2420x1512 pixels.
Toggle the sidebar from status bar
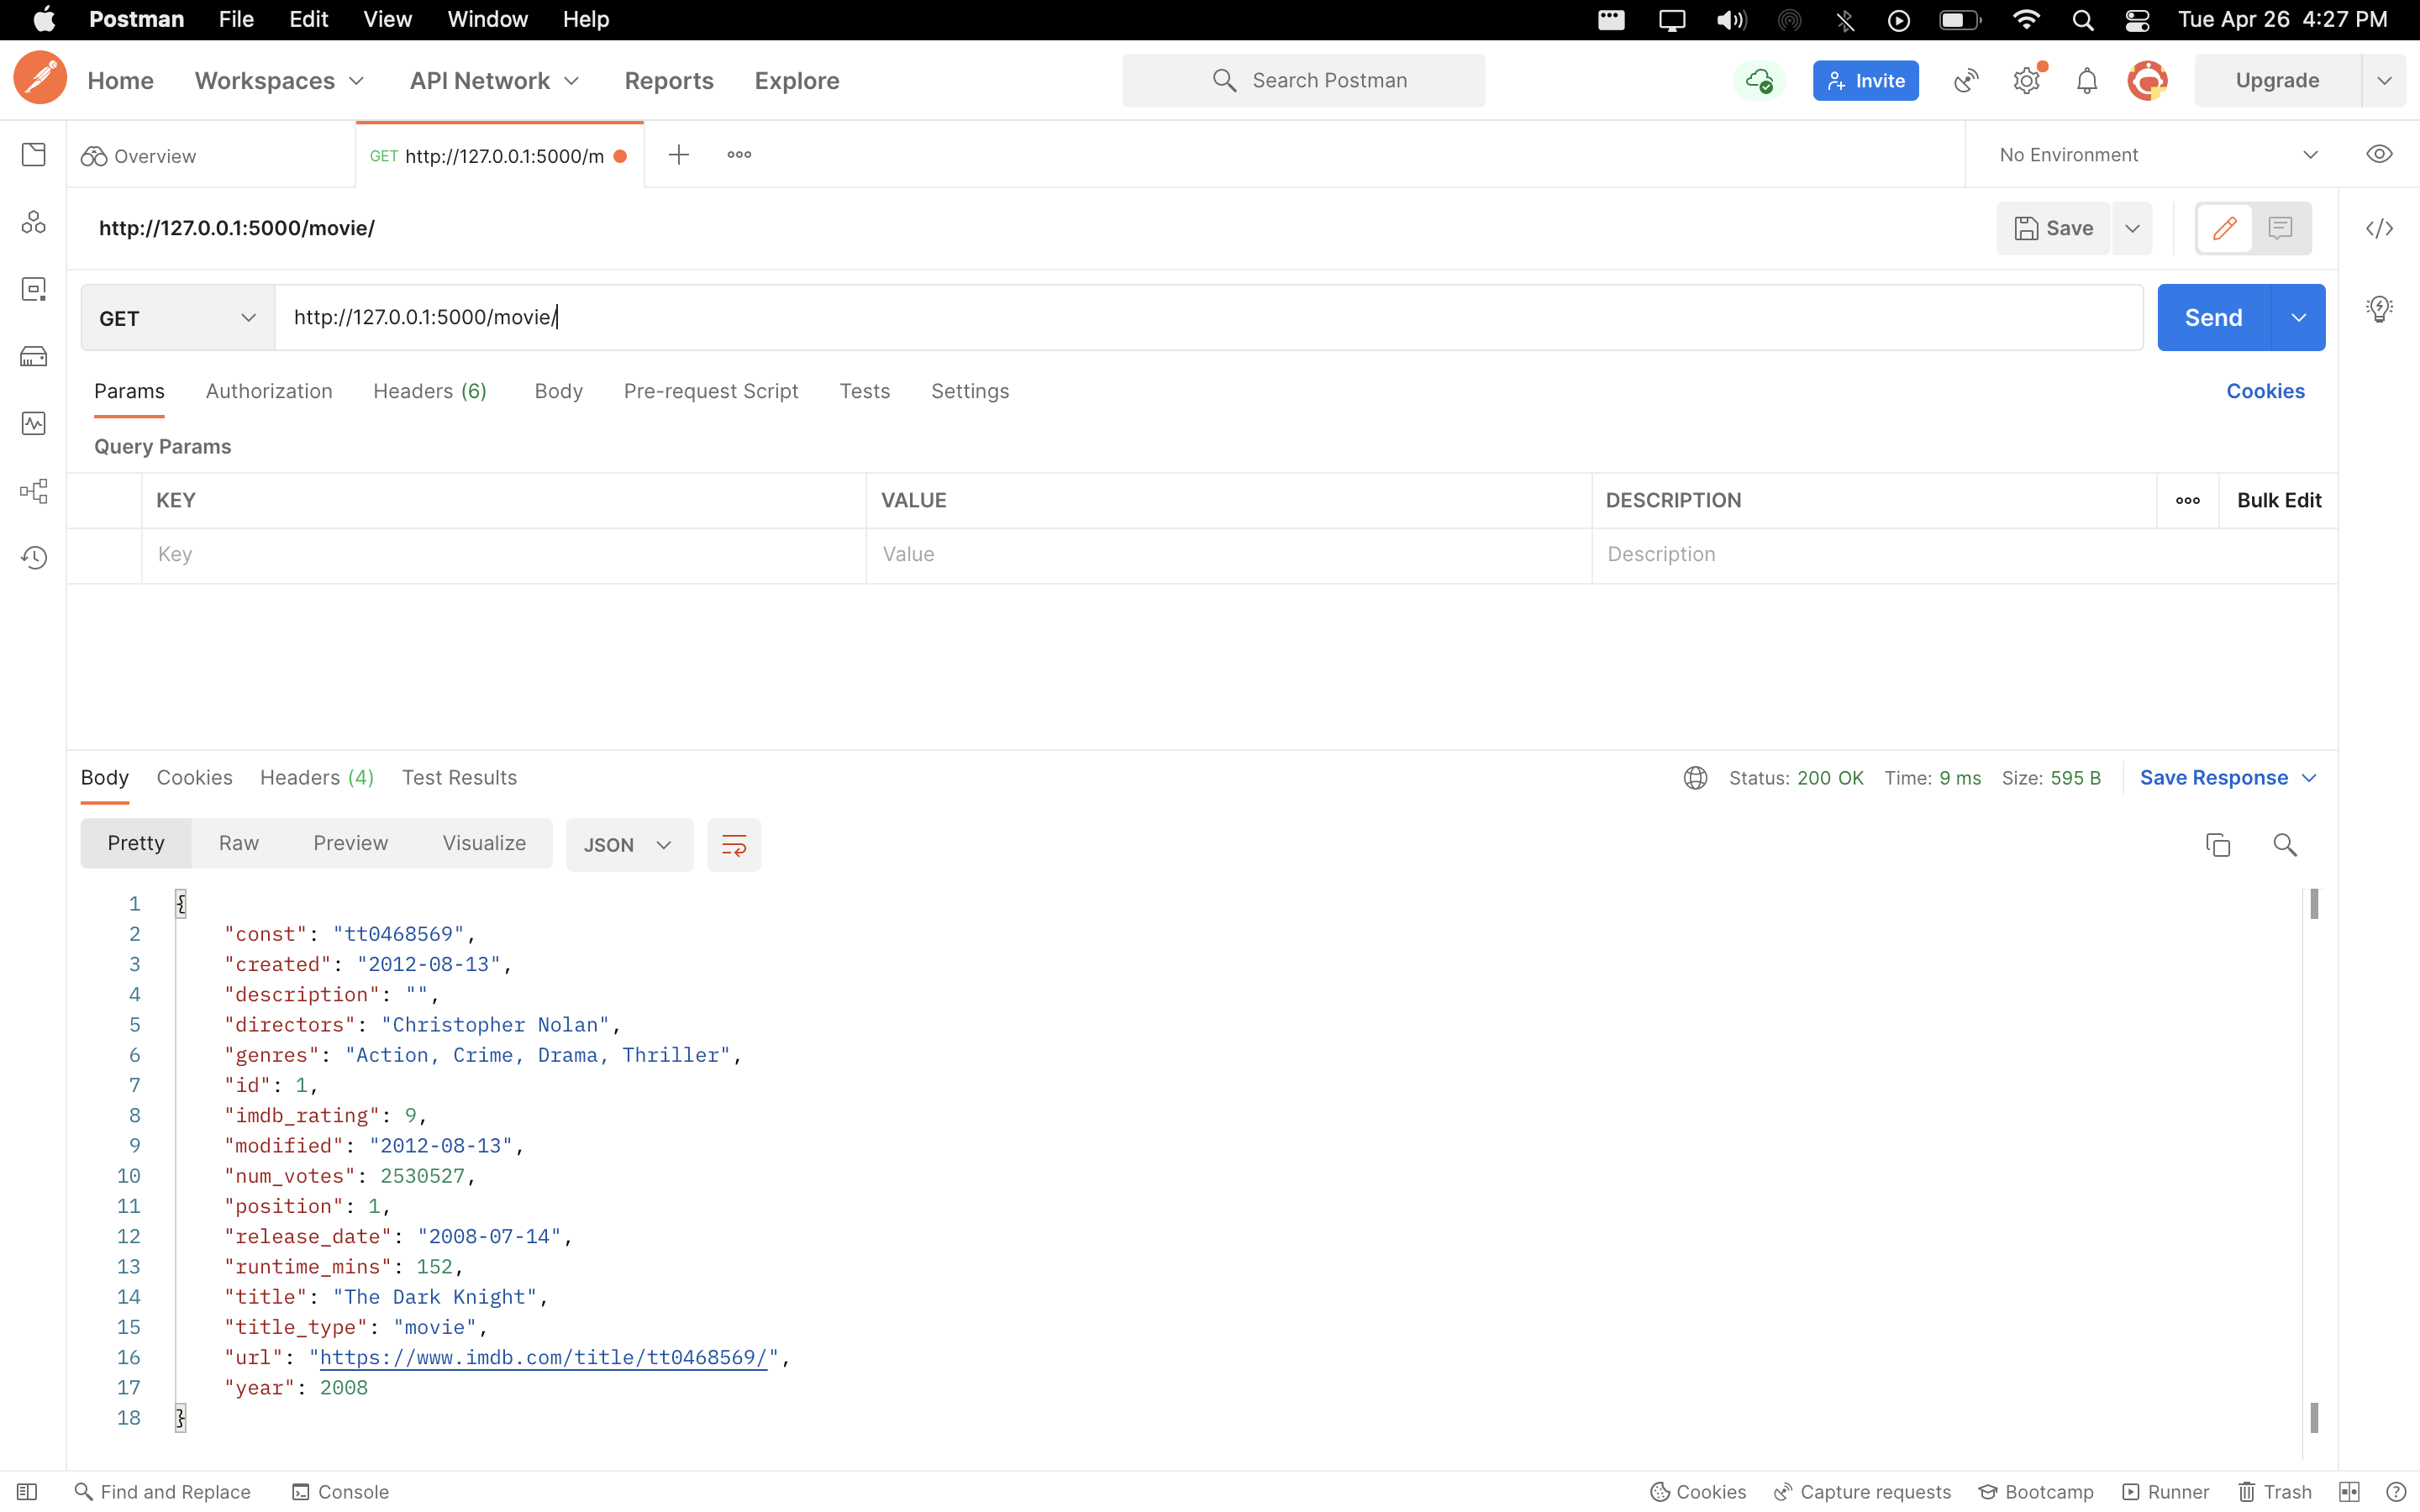click(x=28, y=1491)
